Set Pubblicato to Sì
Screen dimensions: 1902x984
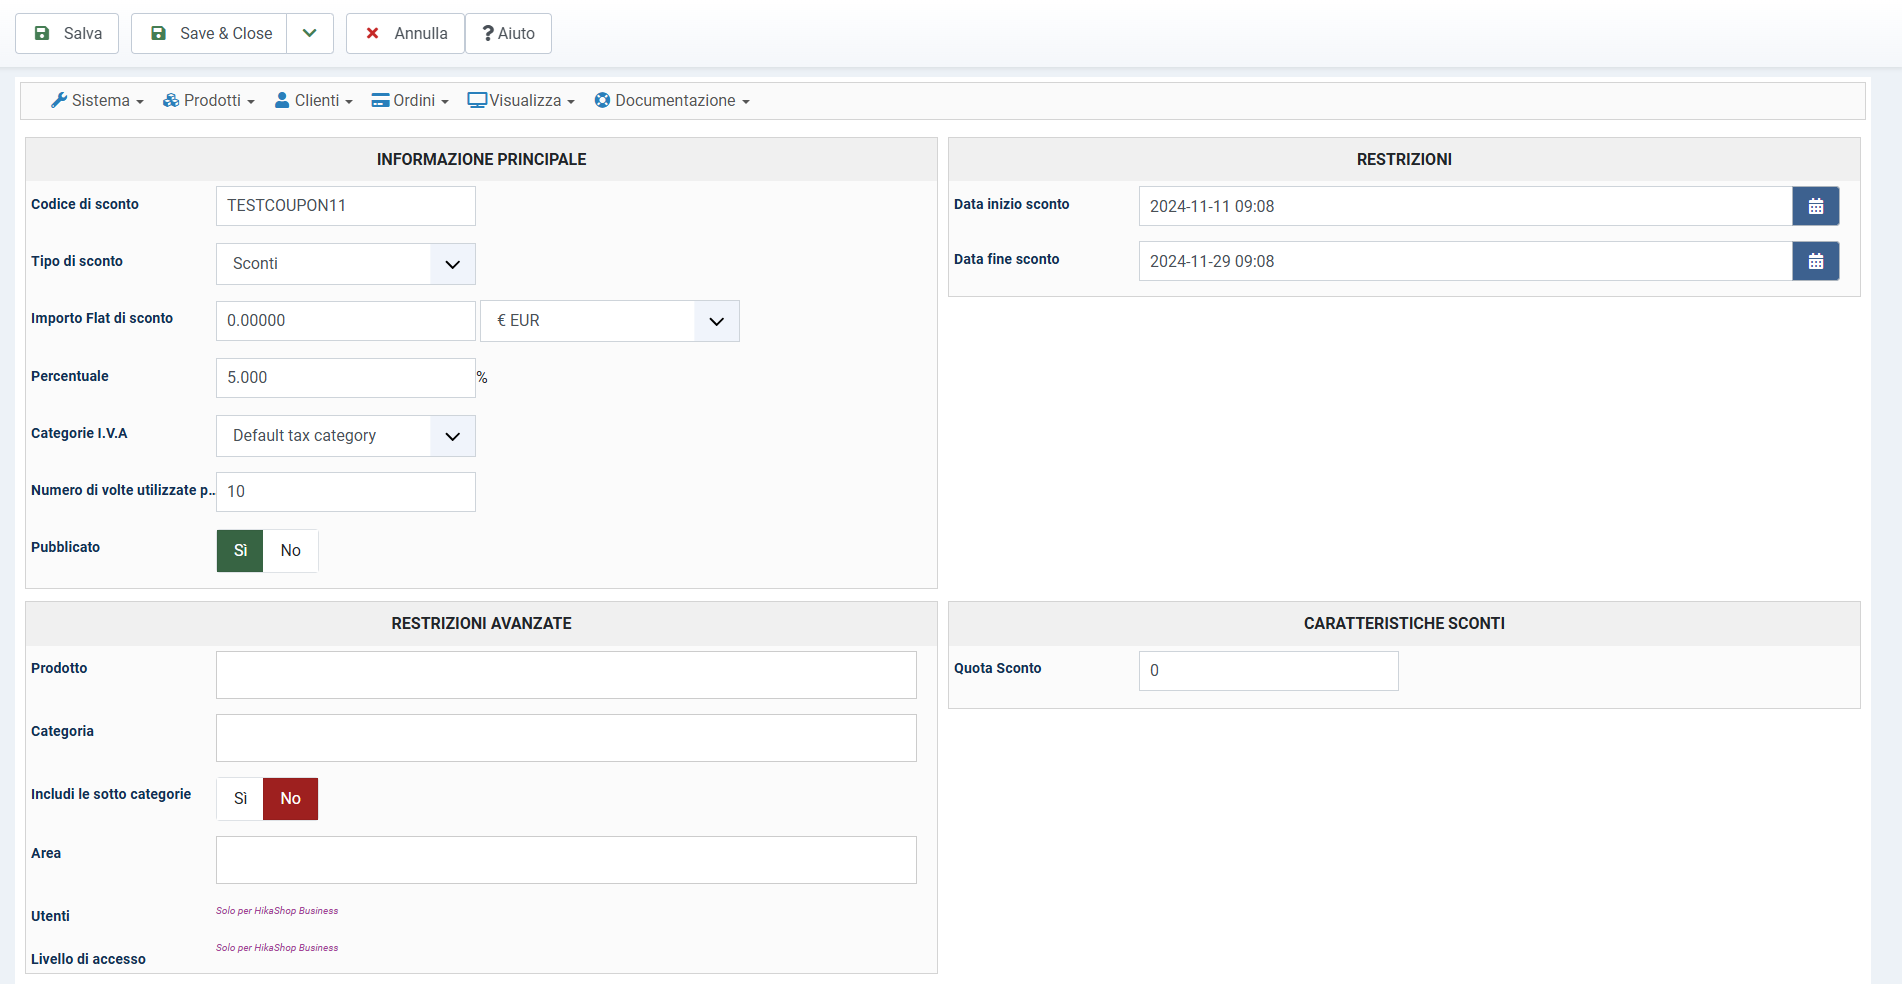240,551
